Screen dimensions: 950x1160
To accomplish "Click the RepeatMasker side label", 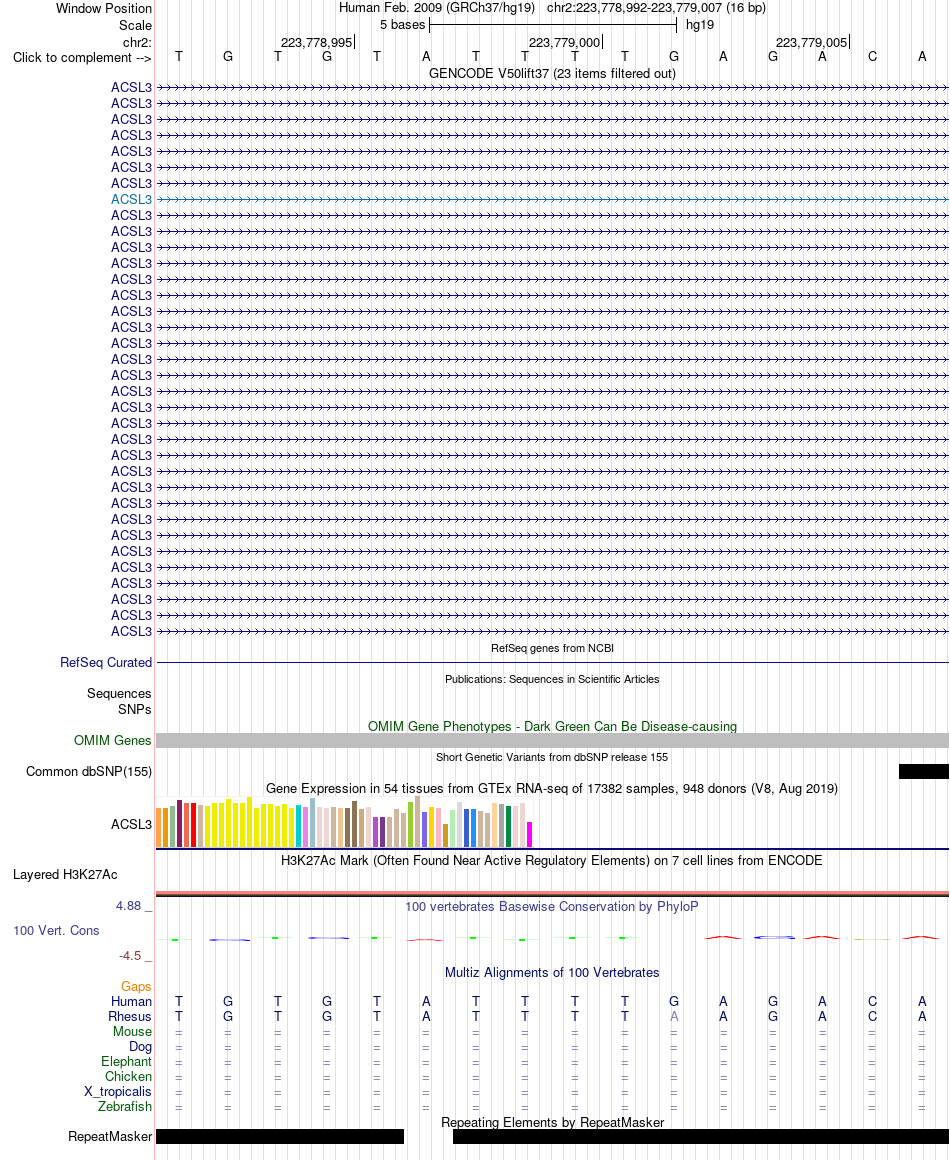I will pos(110,1136).
